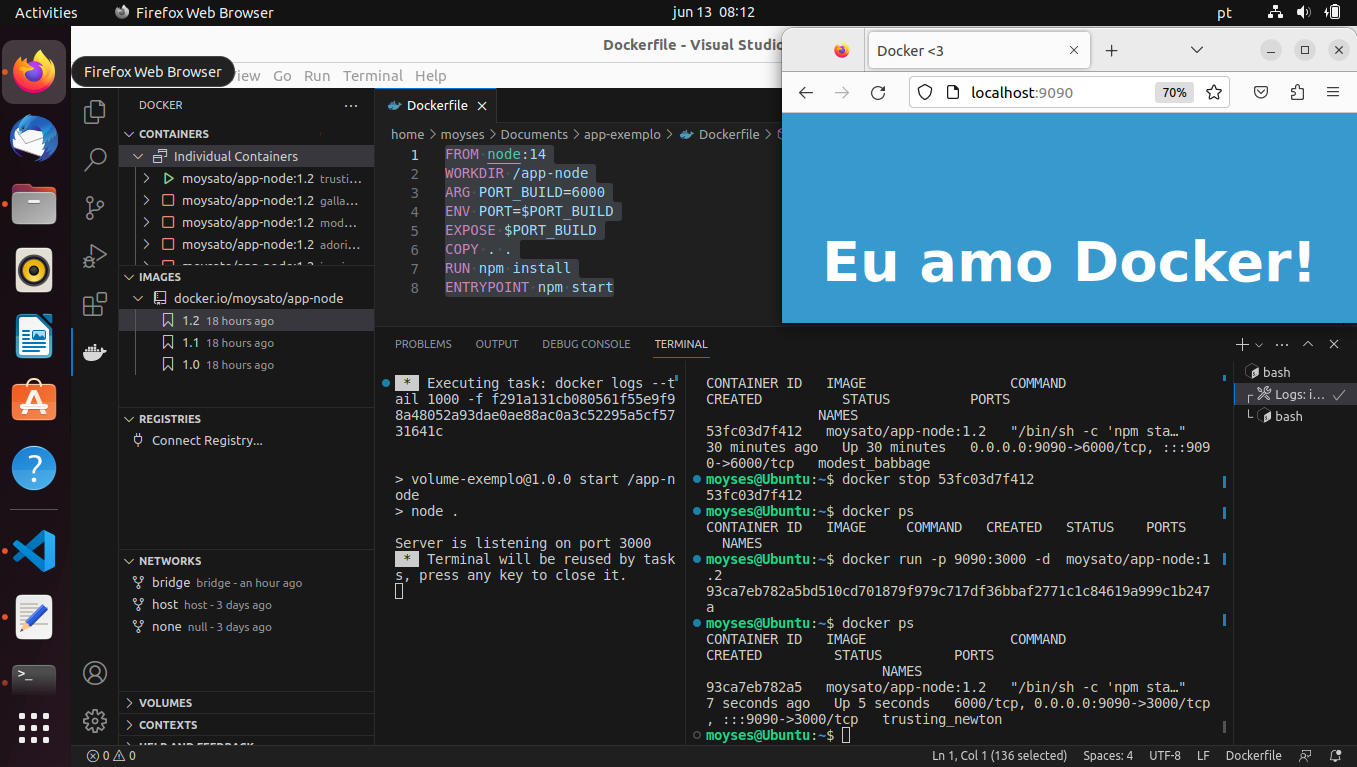Reset the 70% zoom level in Firefox
This screenshot has height=767, width=1357.
(x=1174, y=92)
